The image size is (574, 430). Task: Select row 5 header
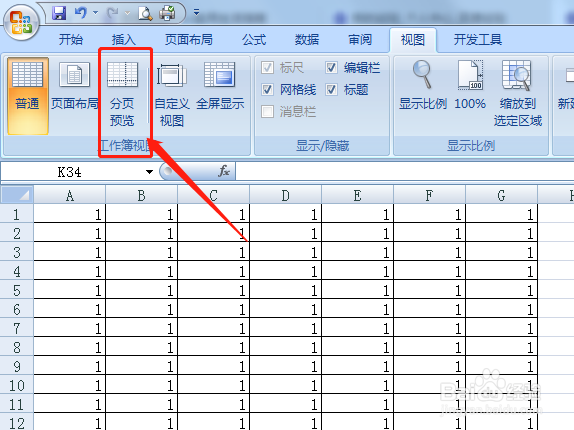point(16,290)
